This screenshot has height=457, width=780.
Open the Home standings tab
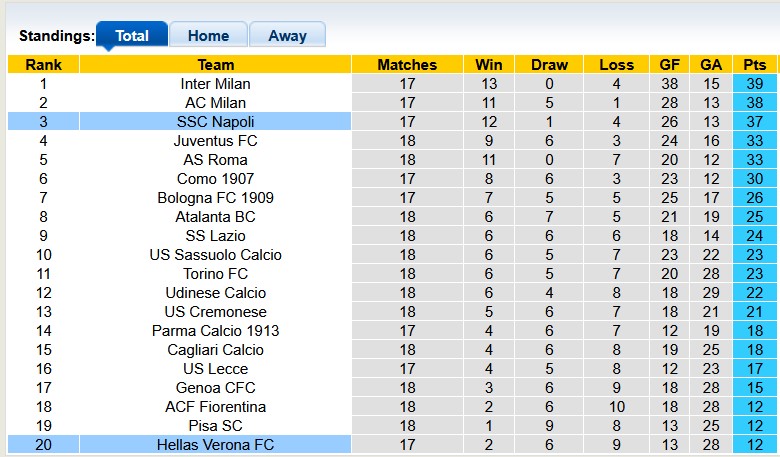(208, 36)
